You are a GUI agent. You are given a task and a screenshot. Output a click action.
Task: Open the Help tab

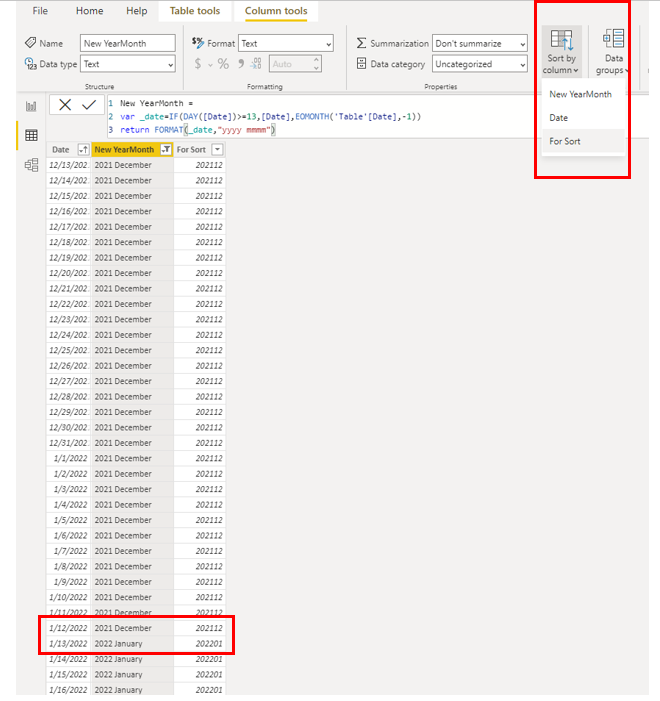pos(136,11)
